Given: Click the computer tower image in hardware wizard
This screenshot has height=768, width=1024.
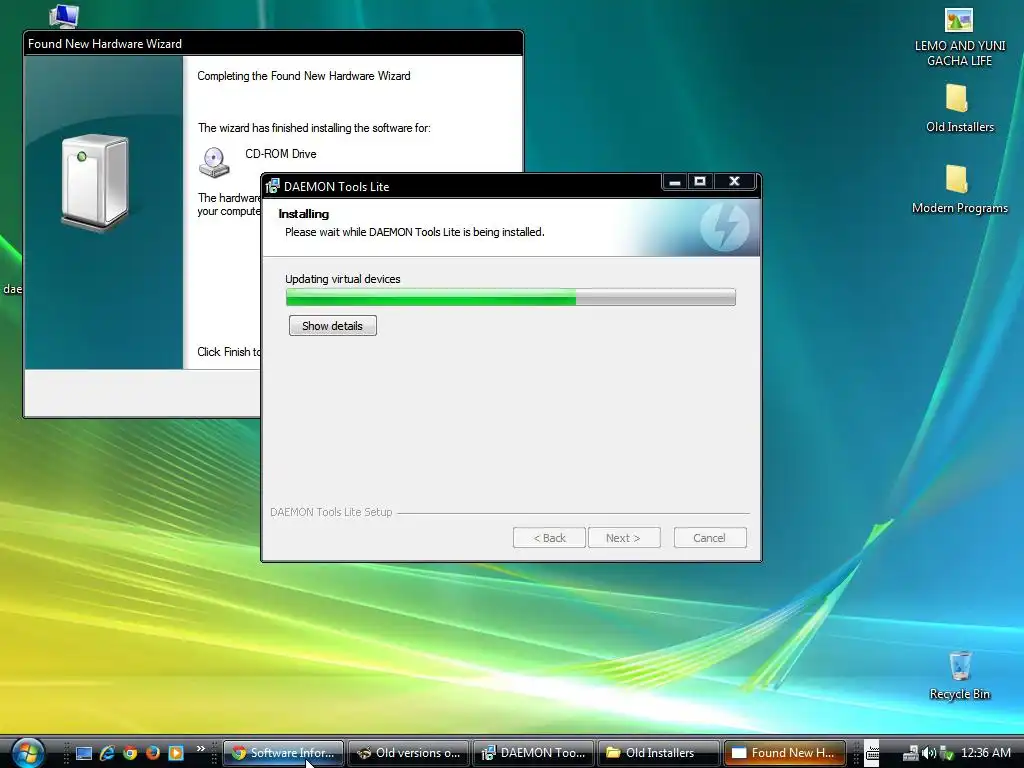Looking at the screenshot, I should [95, 183].
